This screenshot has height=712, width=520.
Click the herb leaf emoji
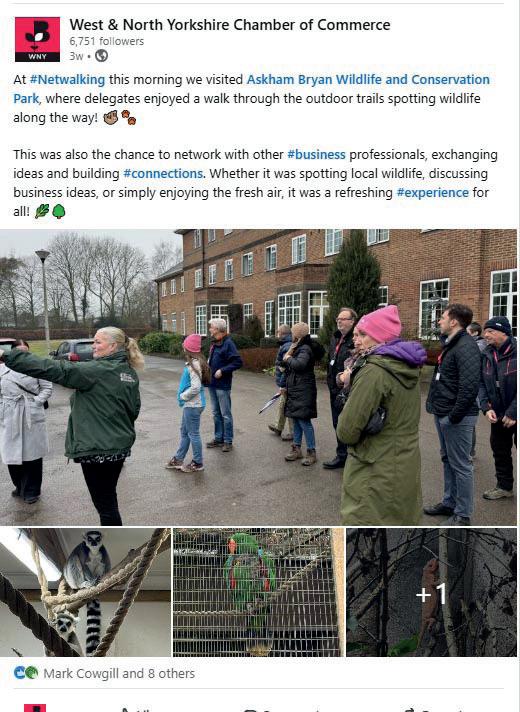pyautogui.click(x=42, y=211)
